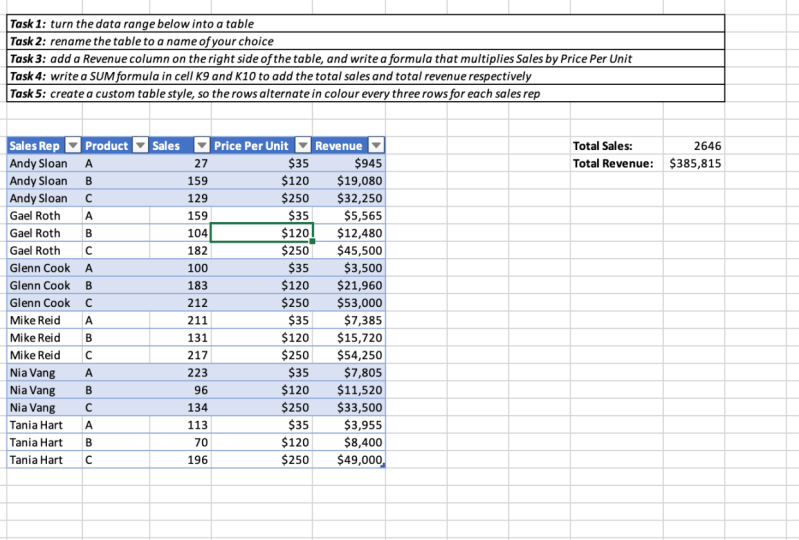Viewport: 799px width, 540px height.
Task: Open the Revenue column filter dropdown
Action: [376, 146]
